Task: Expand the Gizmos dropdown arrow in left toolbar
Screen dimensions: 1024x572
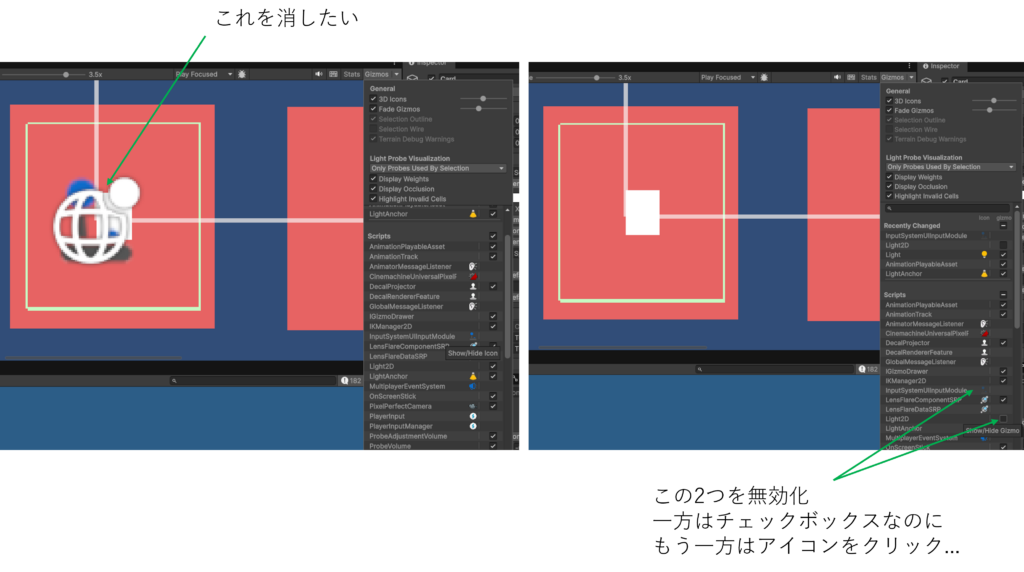Action: click(x=397, y=74)
